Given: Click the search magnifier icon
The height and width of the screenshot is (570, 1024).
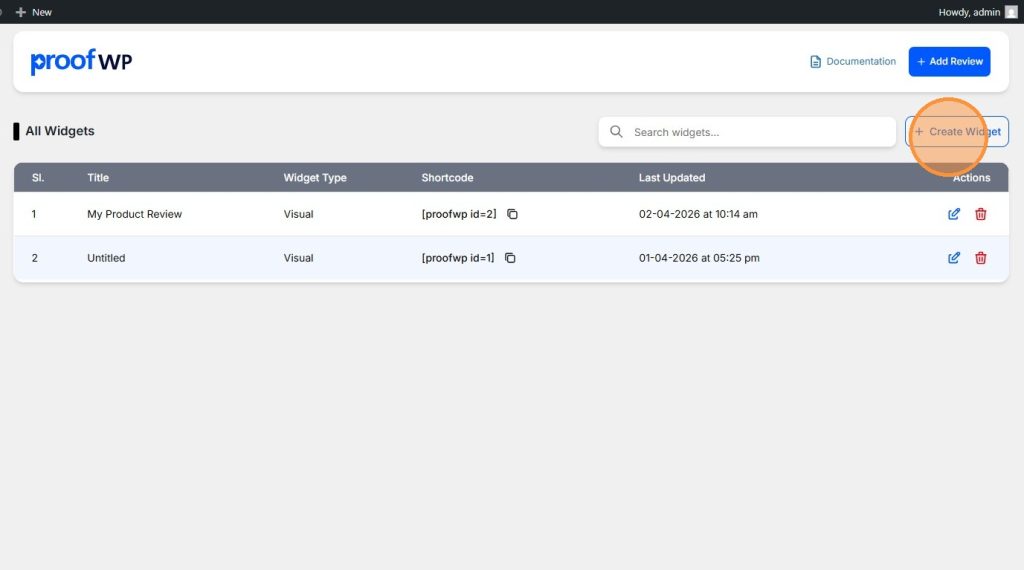Looking at the screenshot, I should point(616,132).
